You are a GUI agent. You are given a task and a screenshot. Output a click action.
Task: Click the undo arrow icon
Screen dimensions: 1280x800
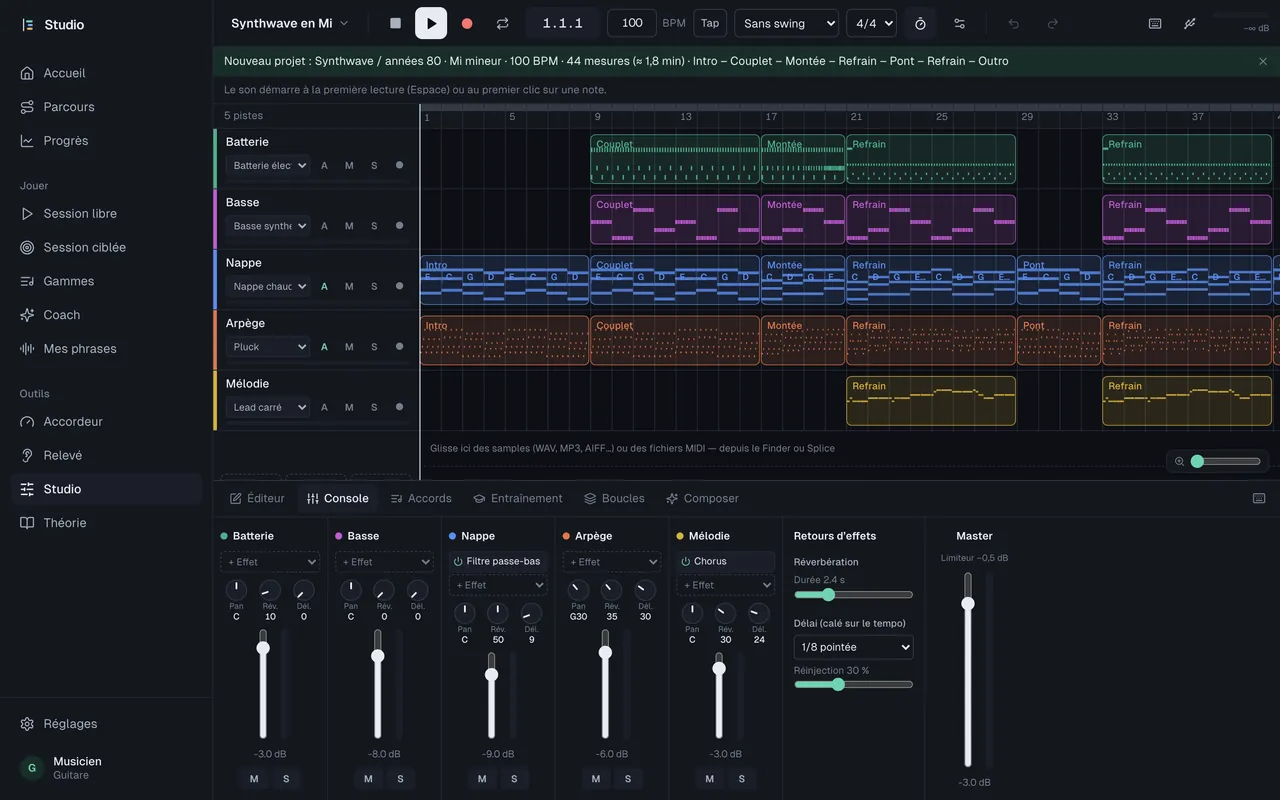coord(1013,23)
